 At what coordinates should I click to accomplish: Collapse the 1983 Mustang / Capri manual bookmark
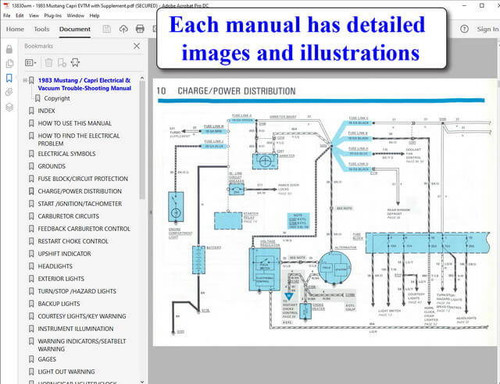(x=25, y=80)
